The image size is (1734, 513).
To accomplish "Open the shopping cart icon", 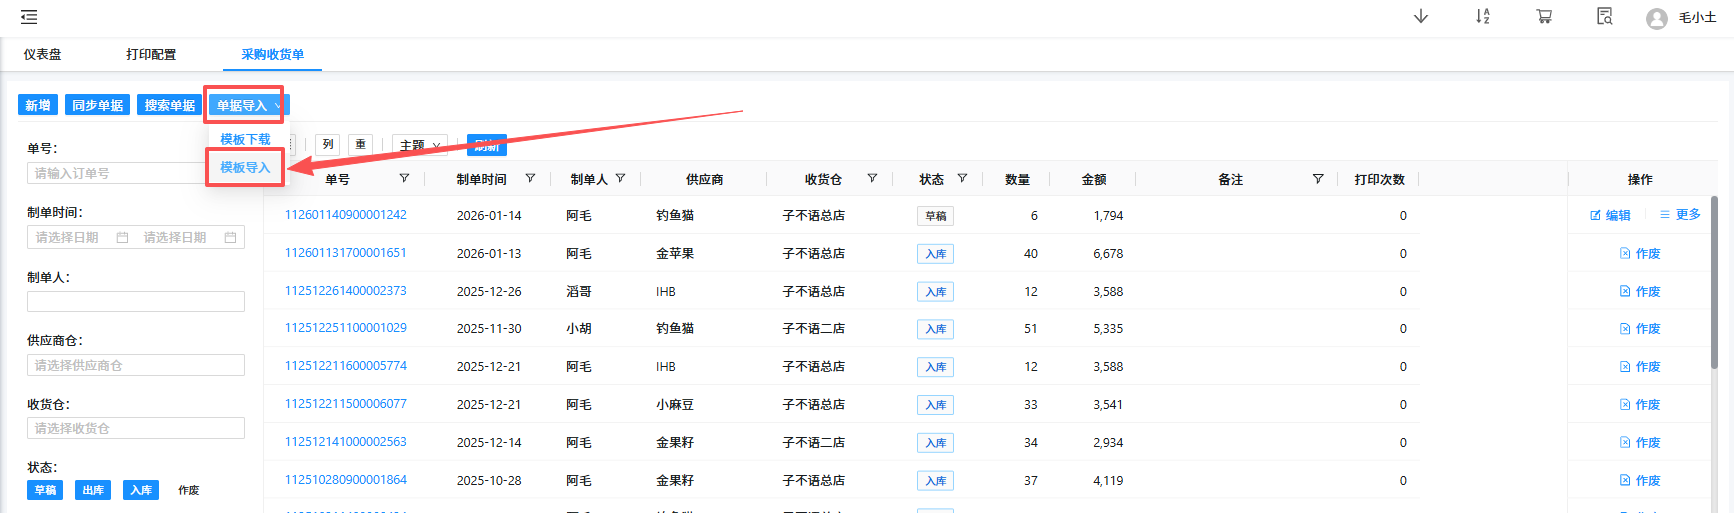I will pyautogui.click(x=1544, y=17).
